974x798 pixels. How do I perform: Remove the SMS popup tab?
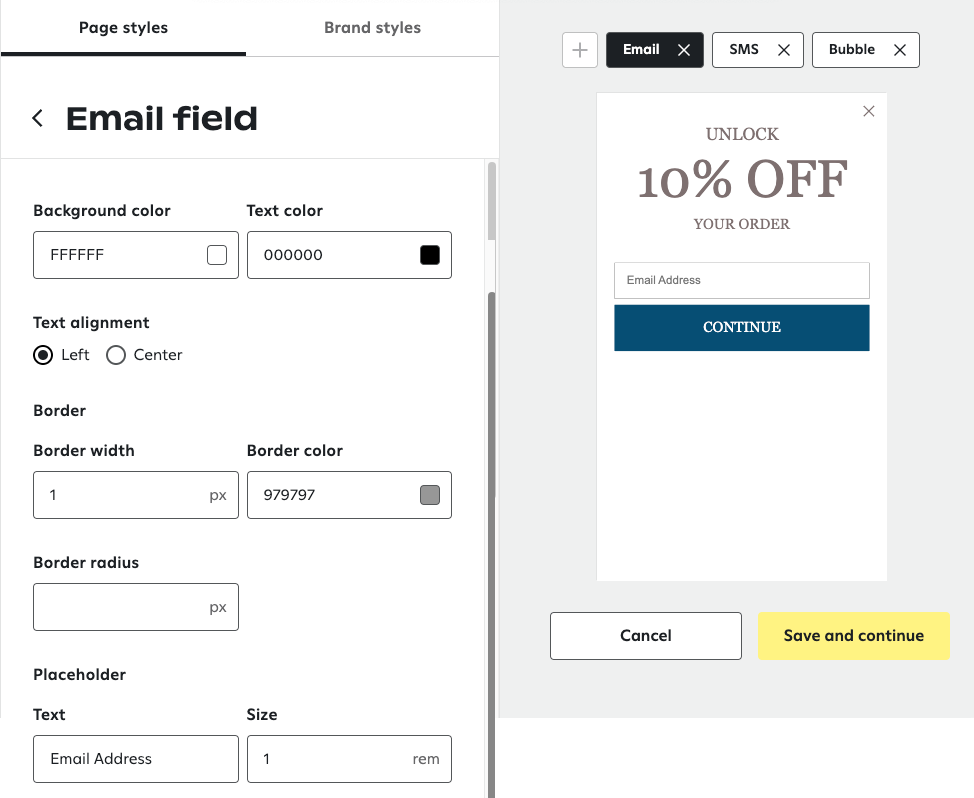pyautogui.click(x=787, y=49)
